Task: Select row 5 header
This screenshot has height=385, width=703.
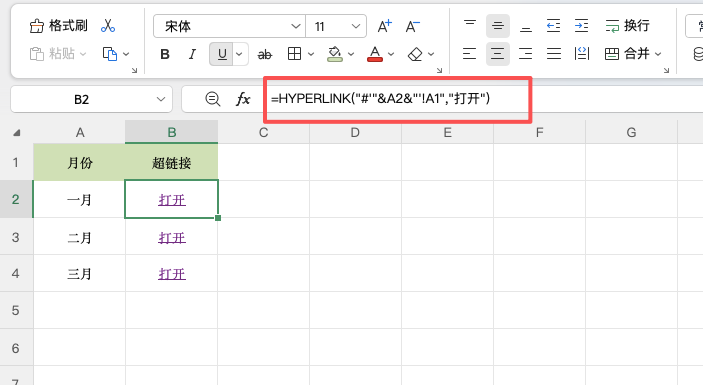Action: (x=16, y=310)
